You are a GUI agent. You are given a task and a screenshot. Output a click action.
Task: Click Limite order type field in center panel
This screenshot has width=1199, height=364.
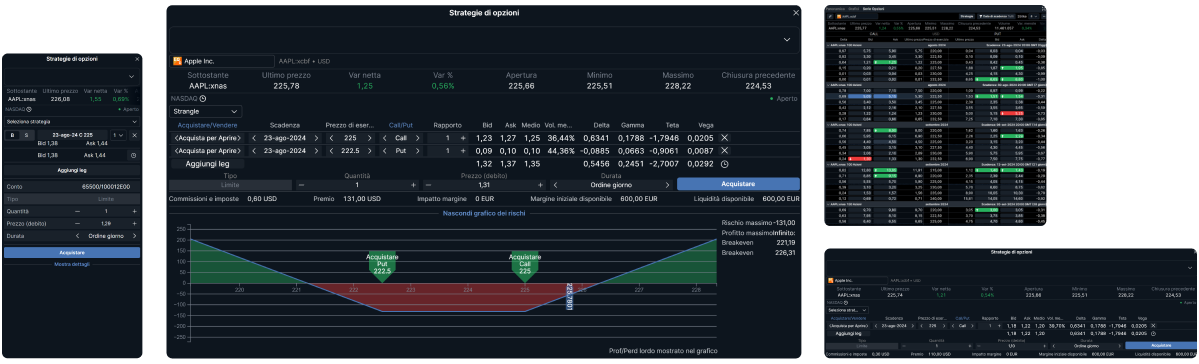point(231,184)
